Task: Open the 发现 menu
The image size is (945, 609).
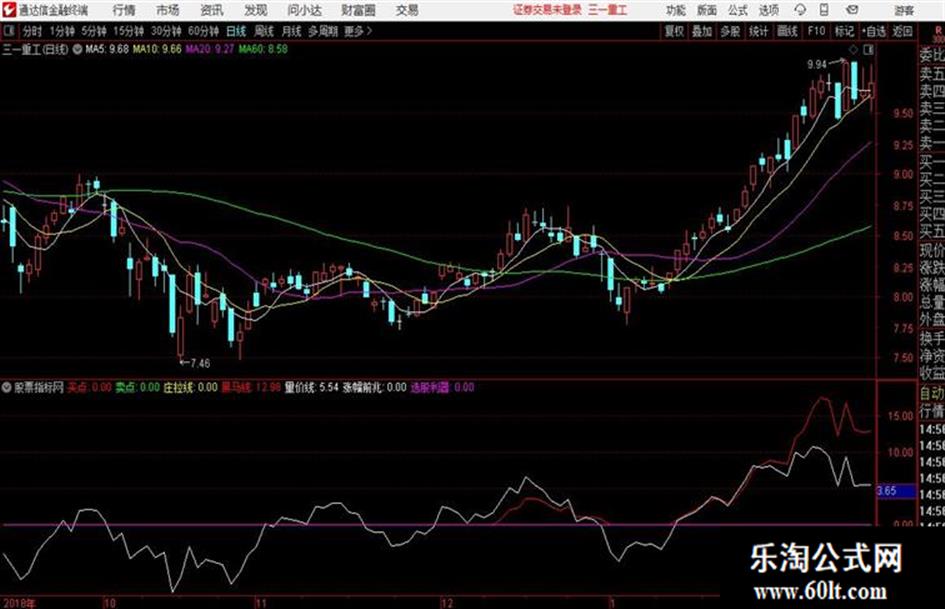Action: (x=256, y=10)
